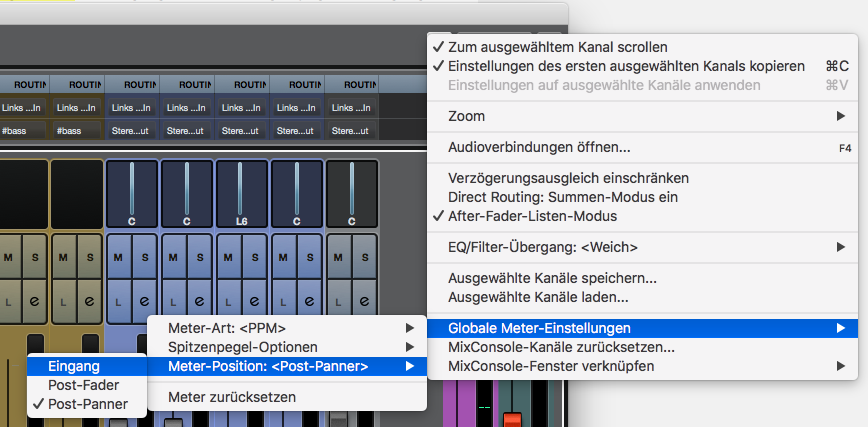Open output routing 'Stere...ut' on gray channel

click(350, 131)
